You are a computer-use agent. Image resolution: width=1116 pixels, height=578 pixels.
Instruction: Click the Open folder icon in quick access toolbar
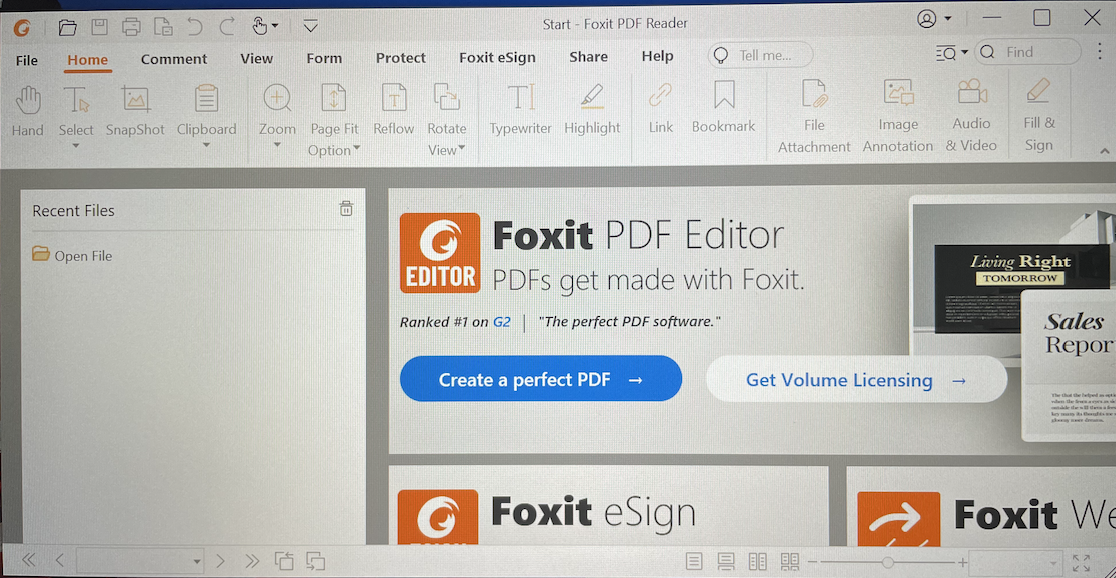point(68,28)
